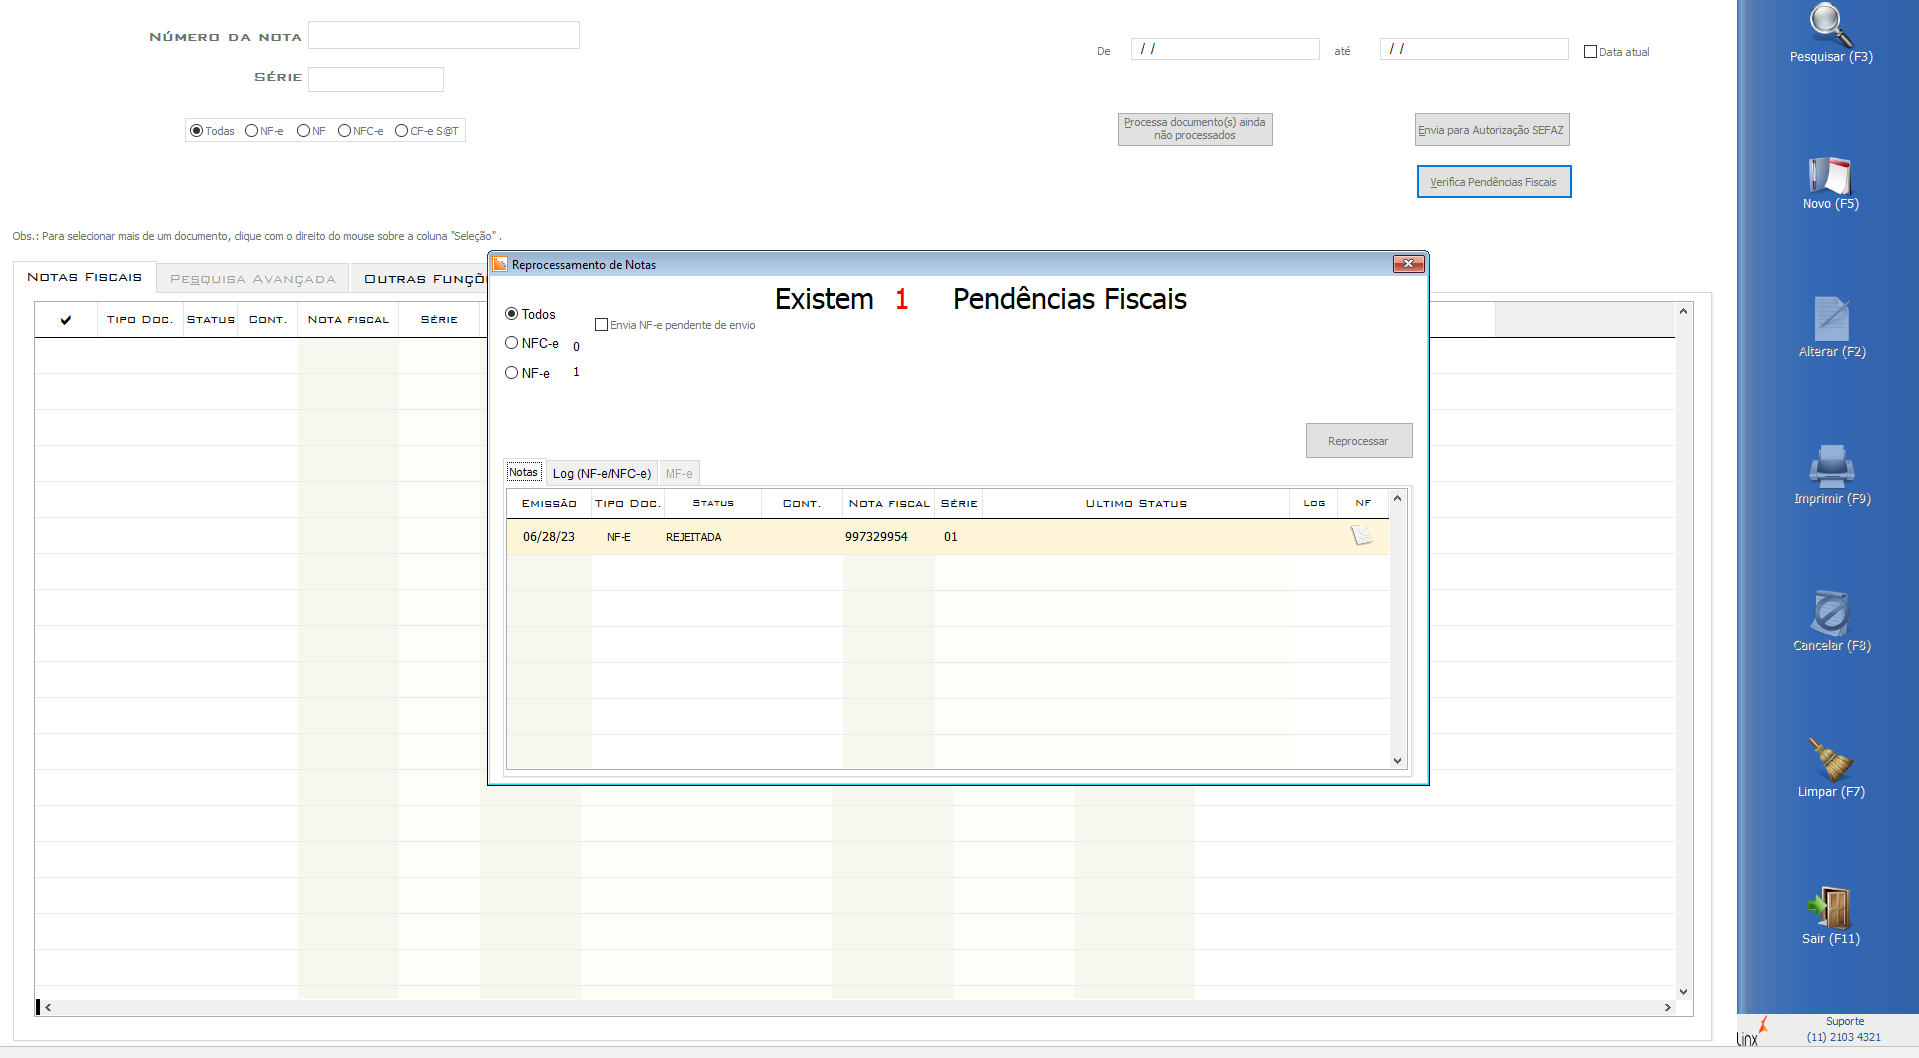Click the Tipo Doc. header in main grid
Viewport: 1919px width, 1058px height.
[140, 320]
